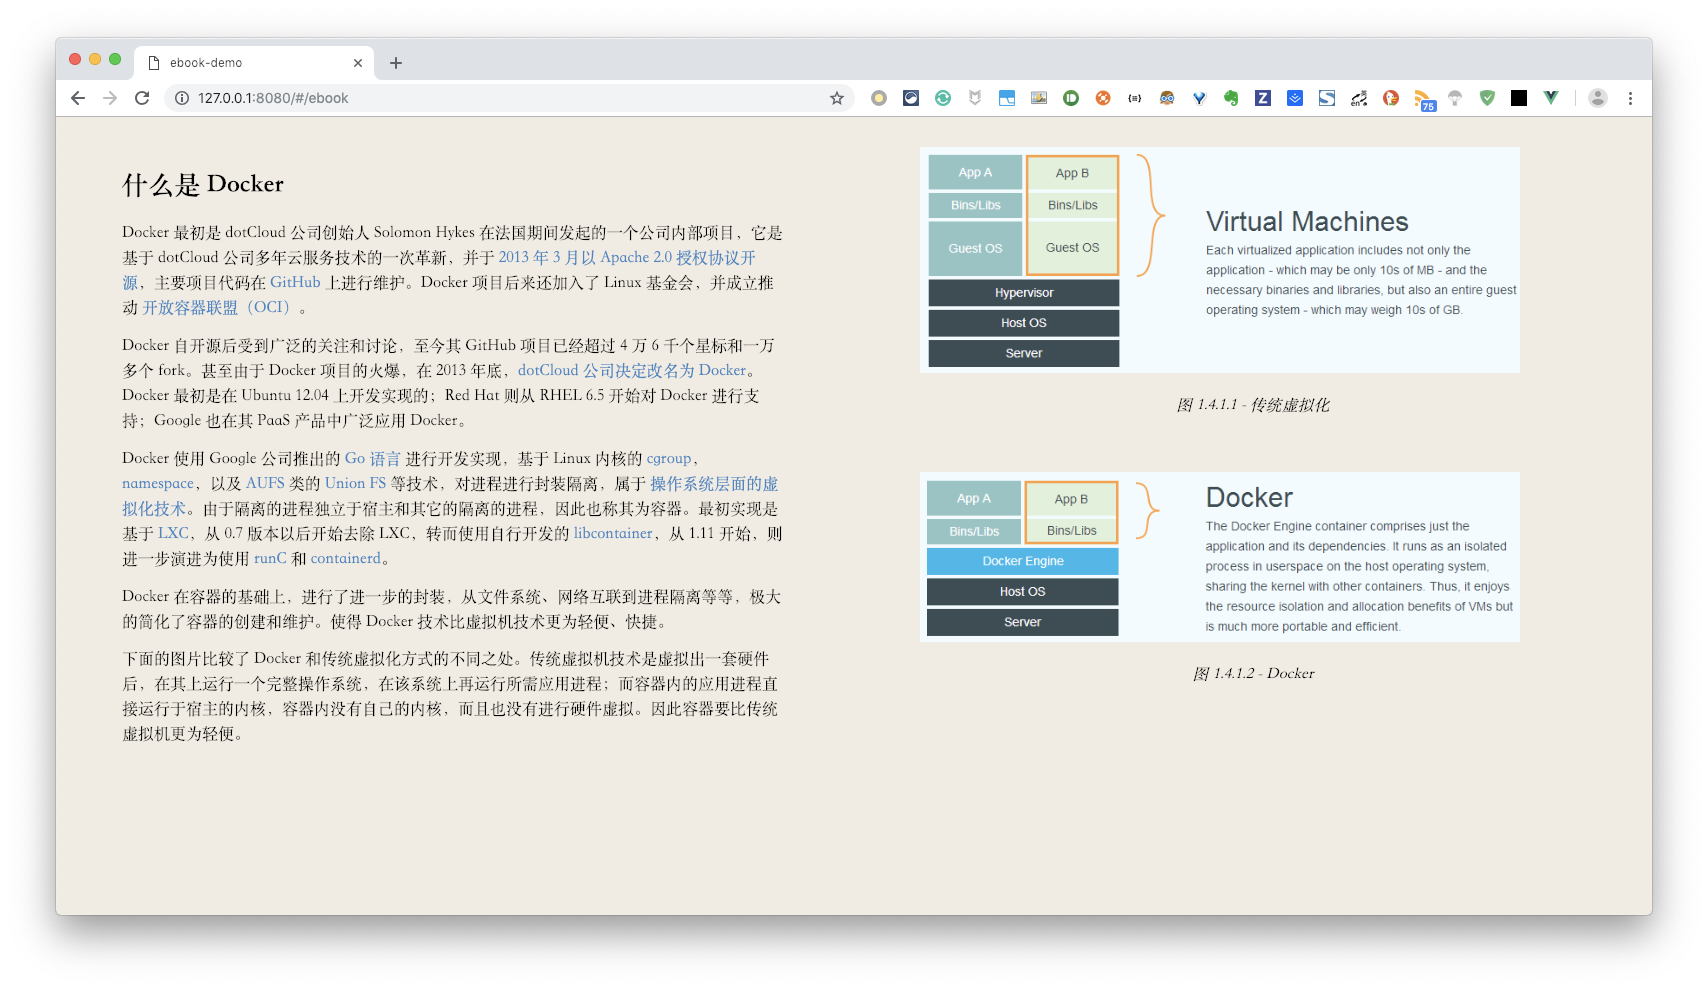Click the runC link

(x=270, y=558)
